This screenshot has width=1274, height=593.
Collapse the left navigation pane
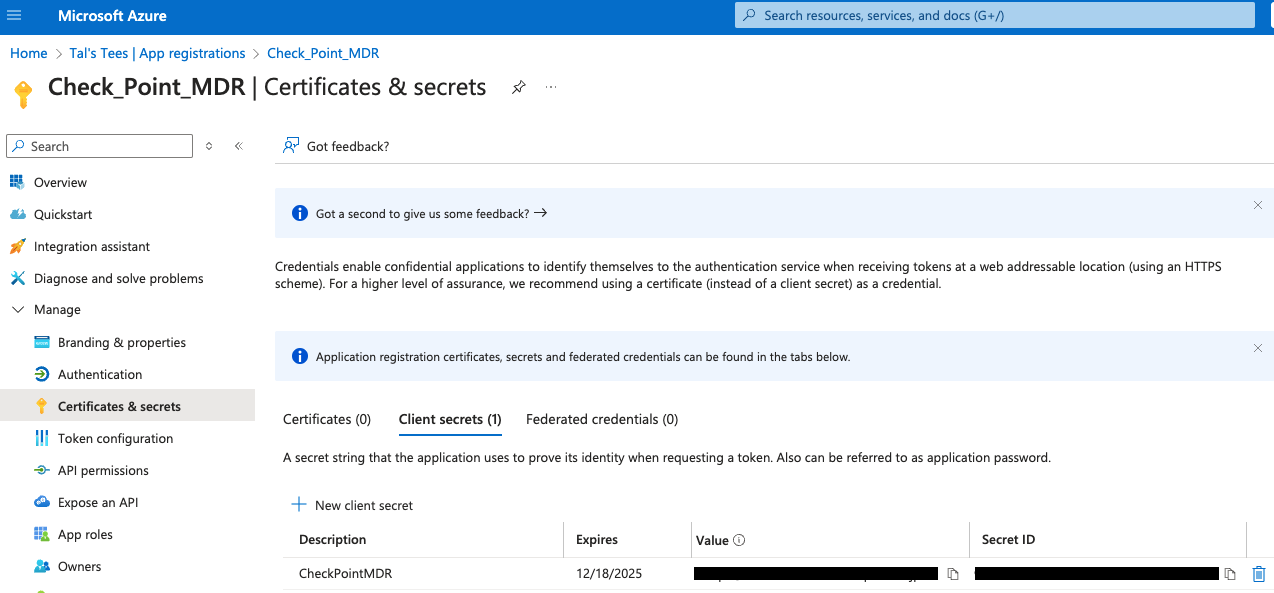(238, 146)
